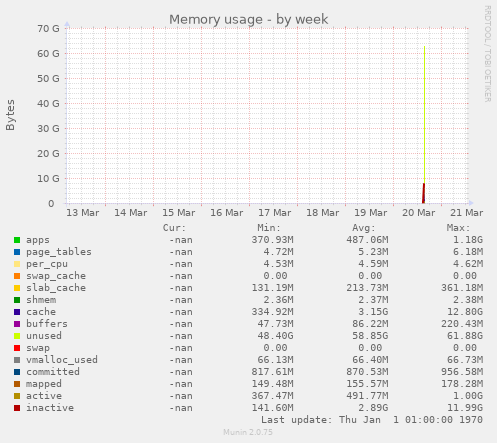Click the 40 G axis tick label
Screen dimensions: 497x443
click(x=48, y=104)
